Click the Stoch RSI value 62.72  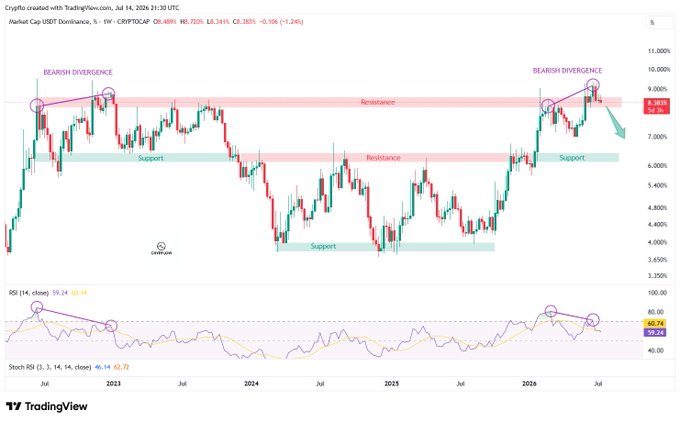coord(121,367)
